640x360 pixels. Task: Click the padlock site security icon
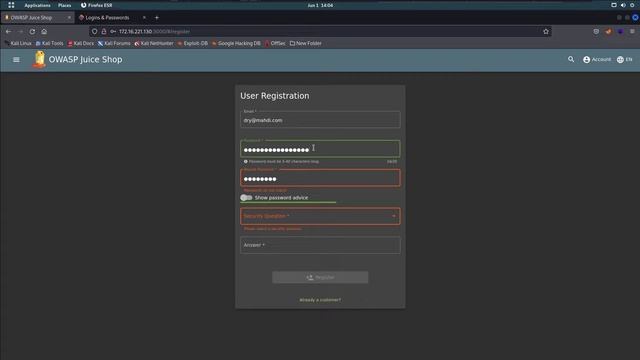pos(104,31)
